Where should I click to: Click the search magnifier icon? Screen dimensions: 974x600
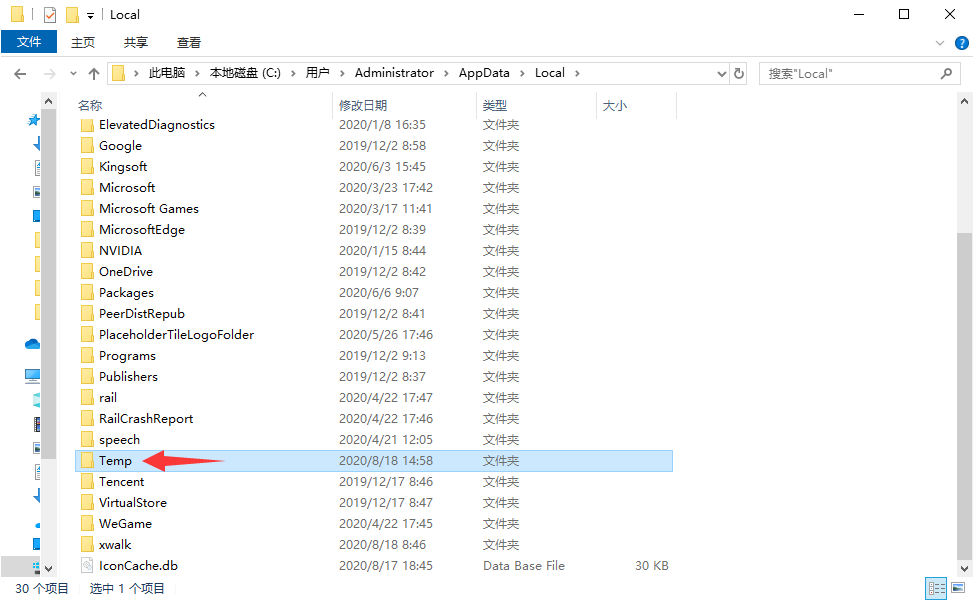pyautogui.click(x=946, y=73)
